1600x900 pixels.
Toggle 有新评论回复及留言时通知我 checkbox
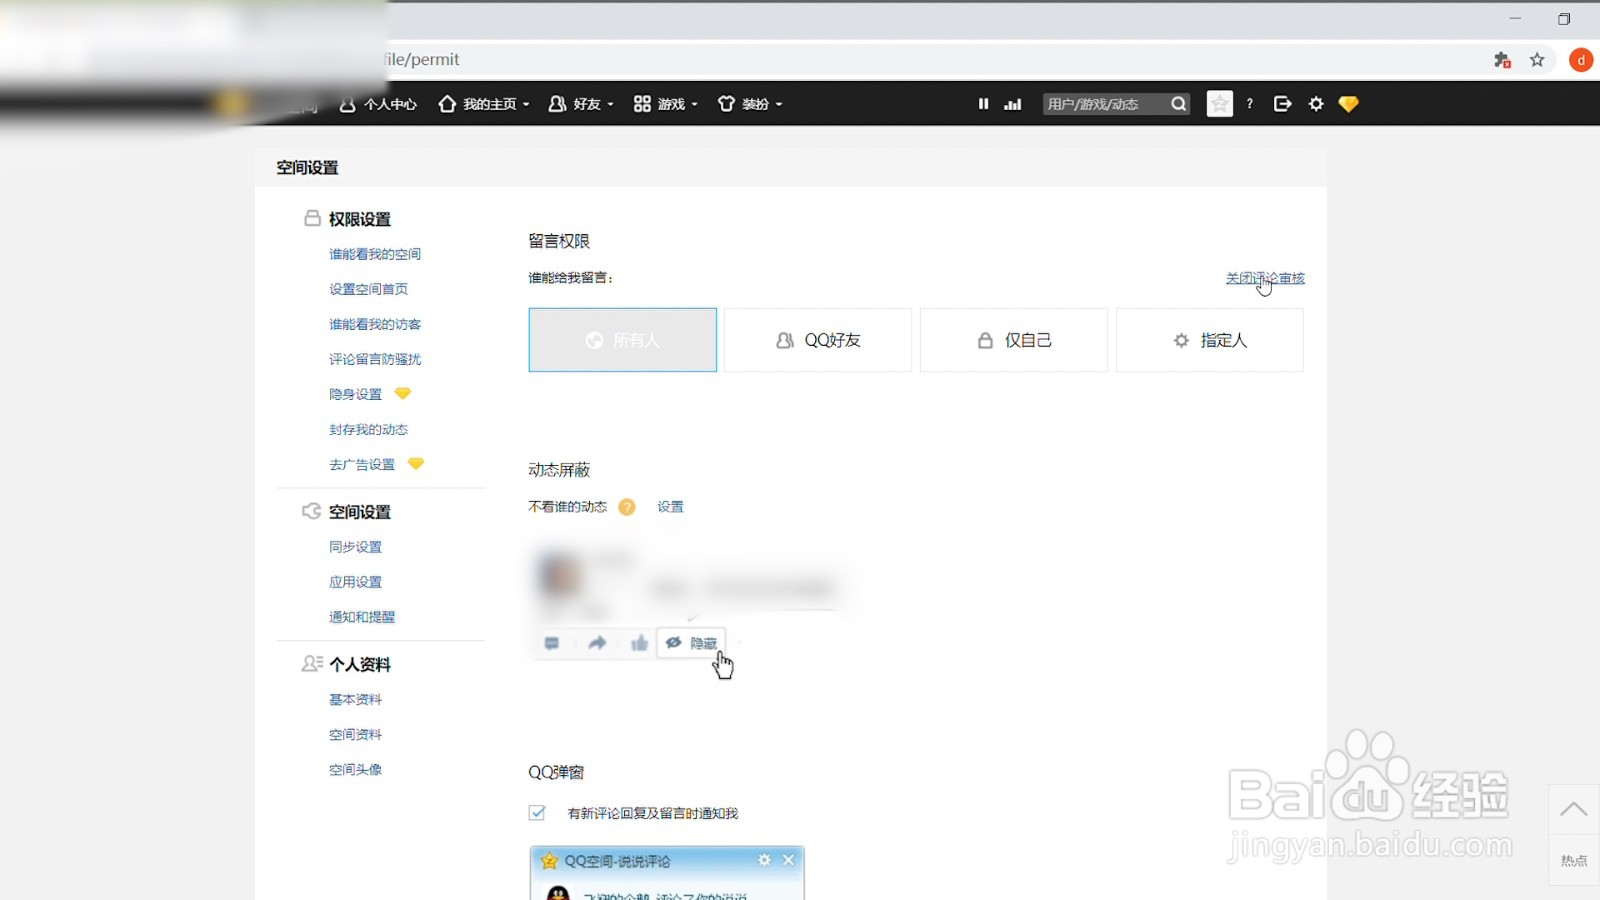pos(537,813)
